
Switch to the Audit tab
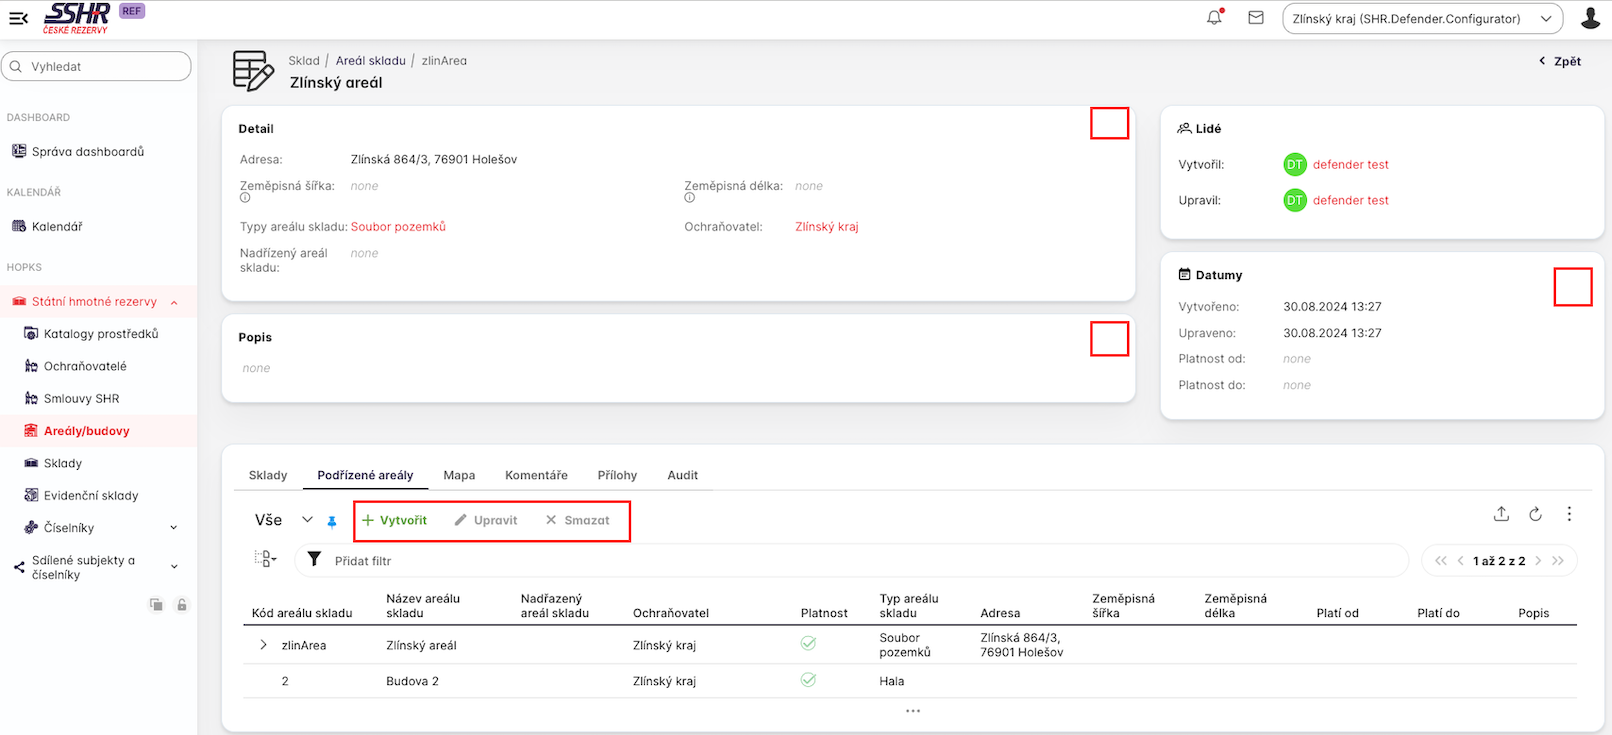pos(682,475)
